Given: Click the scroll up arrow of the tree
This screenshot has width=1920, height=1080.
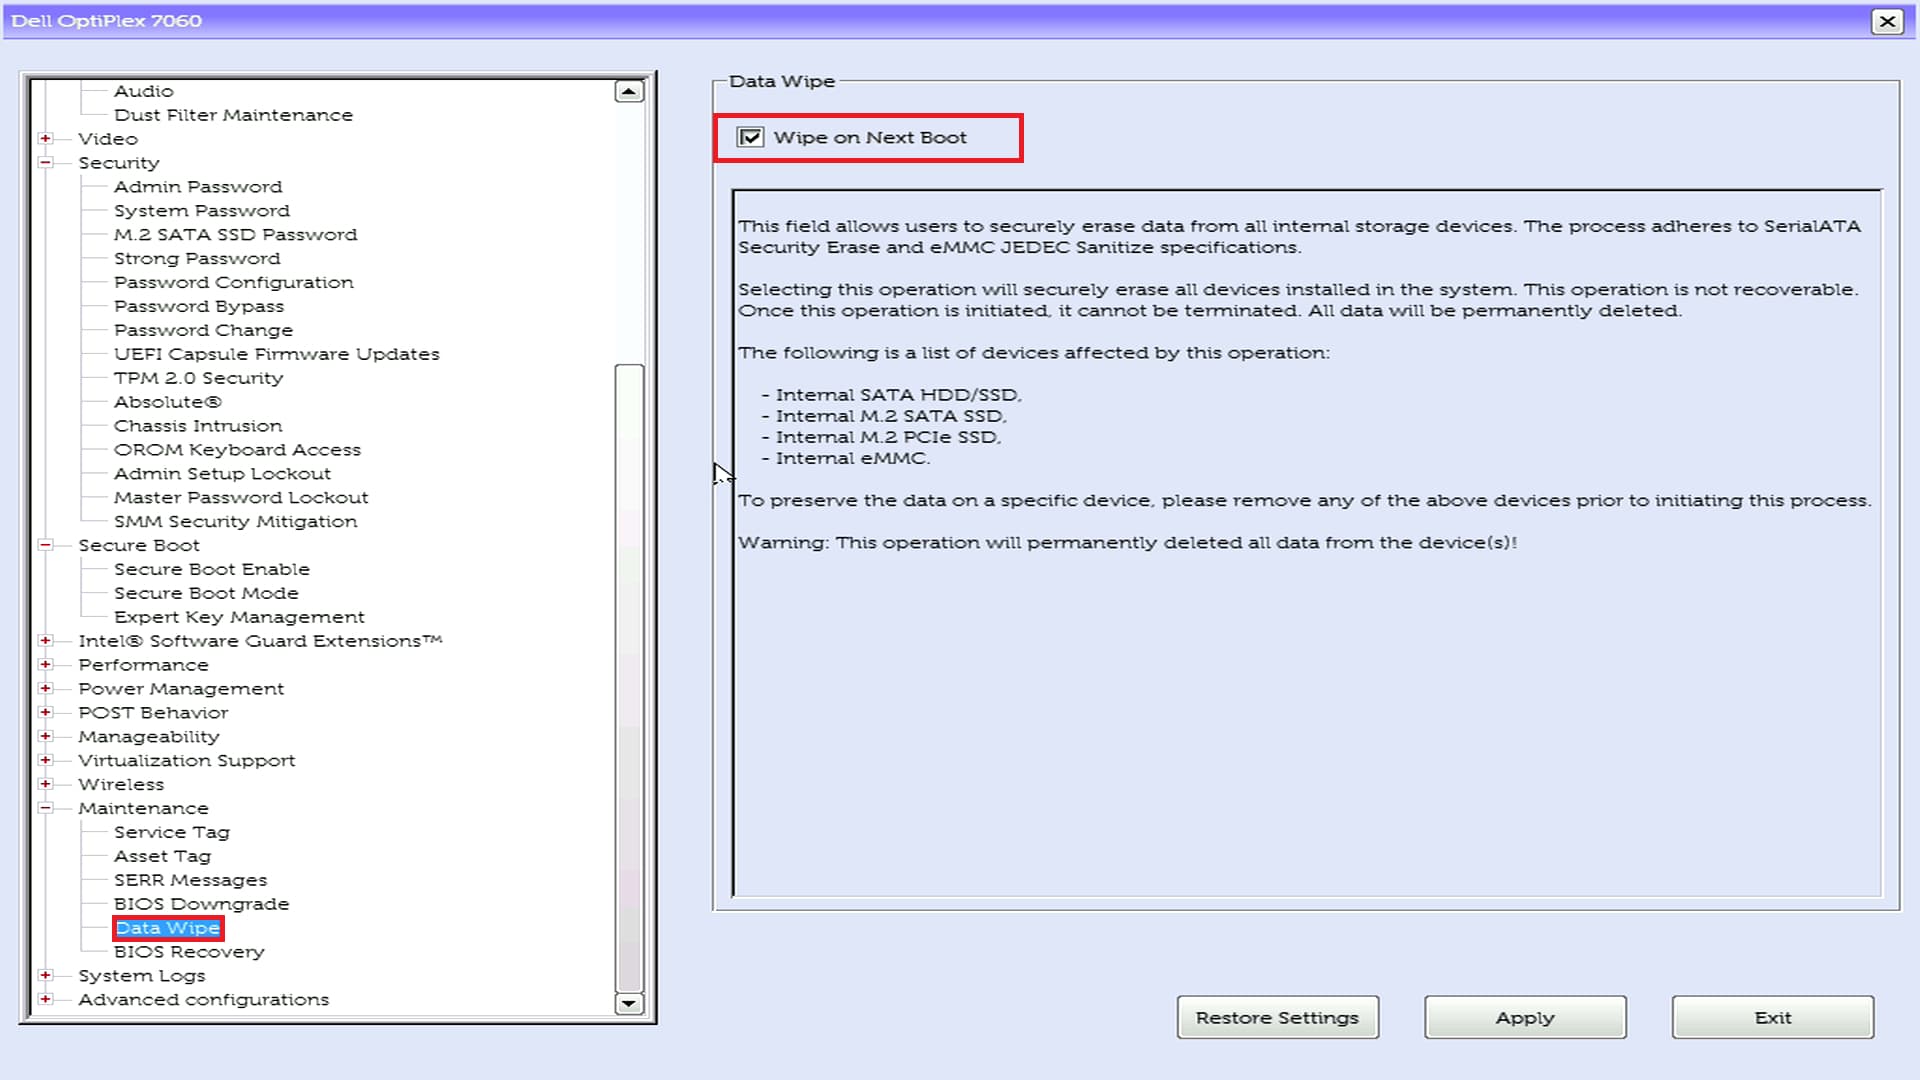Looking at the screenshot, I should coord(629,92).
